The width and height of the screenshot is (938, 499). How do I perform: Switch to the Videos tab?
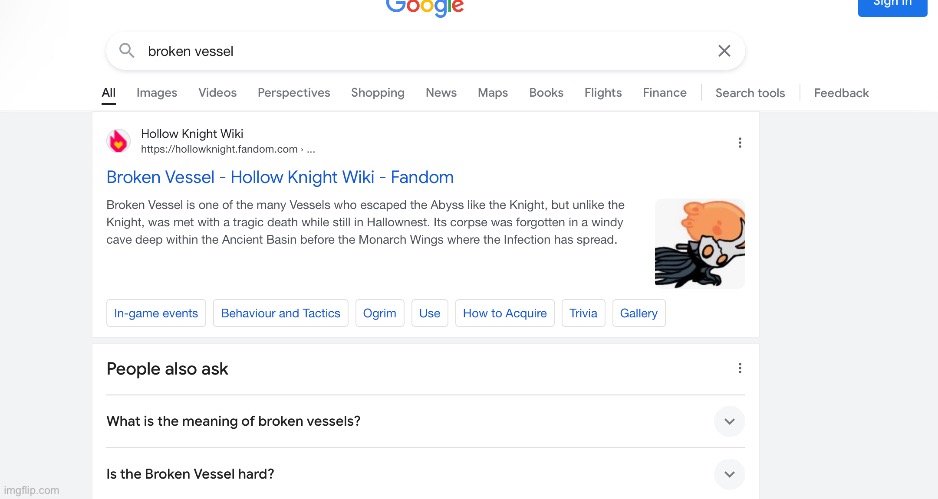click(x=217, y=93)
